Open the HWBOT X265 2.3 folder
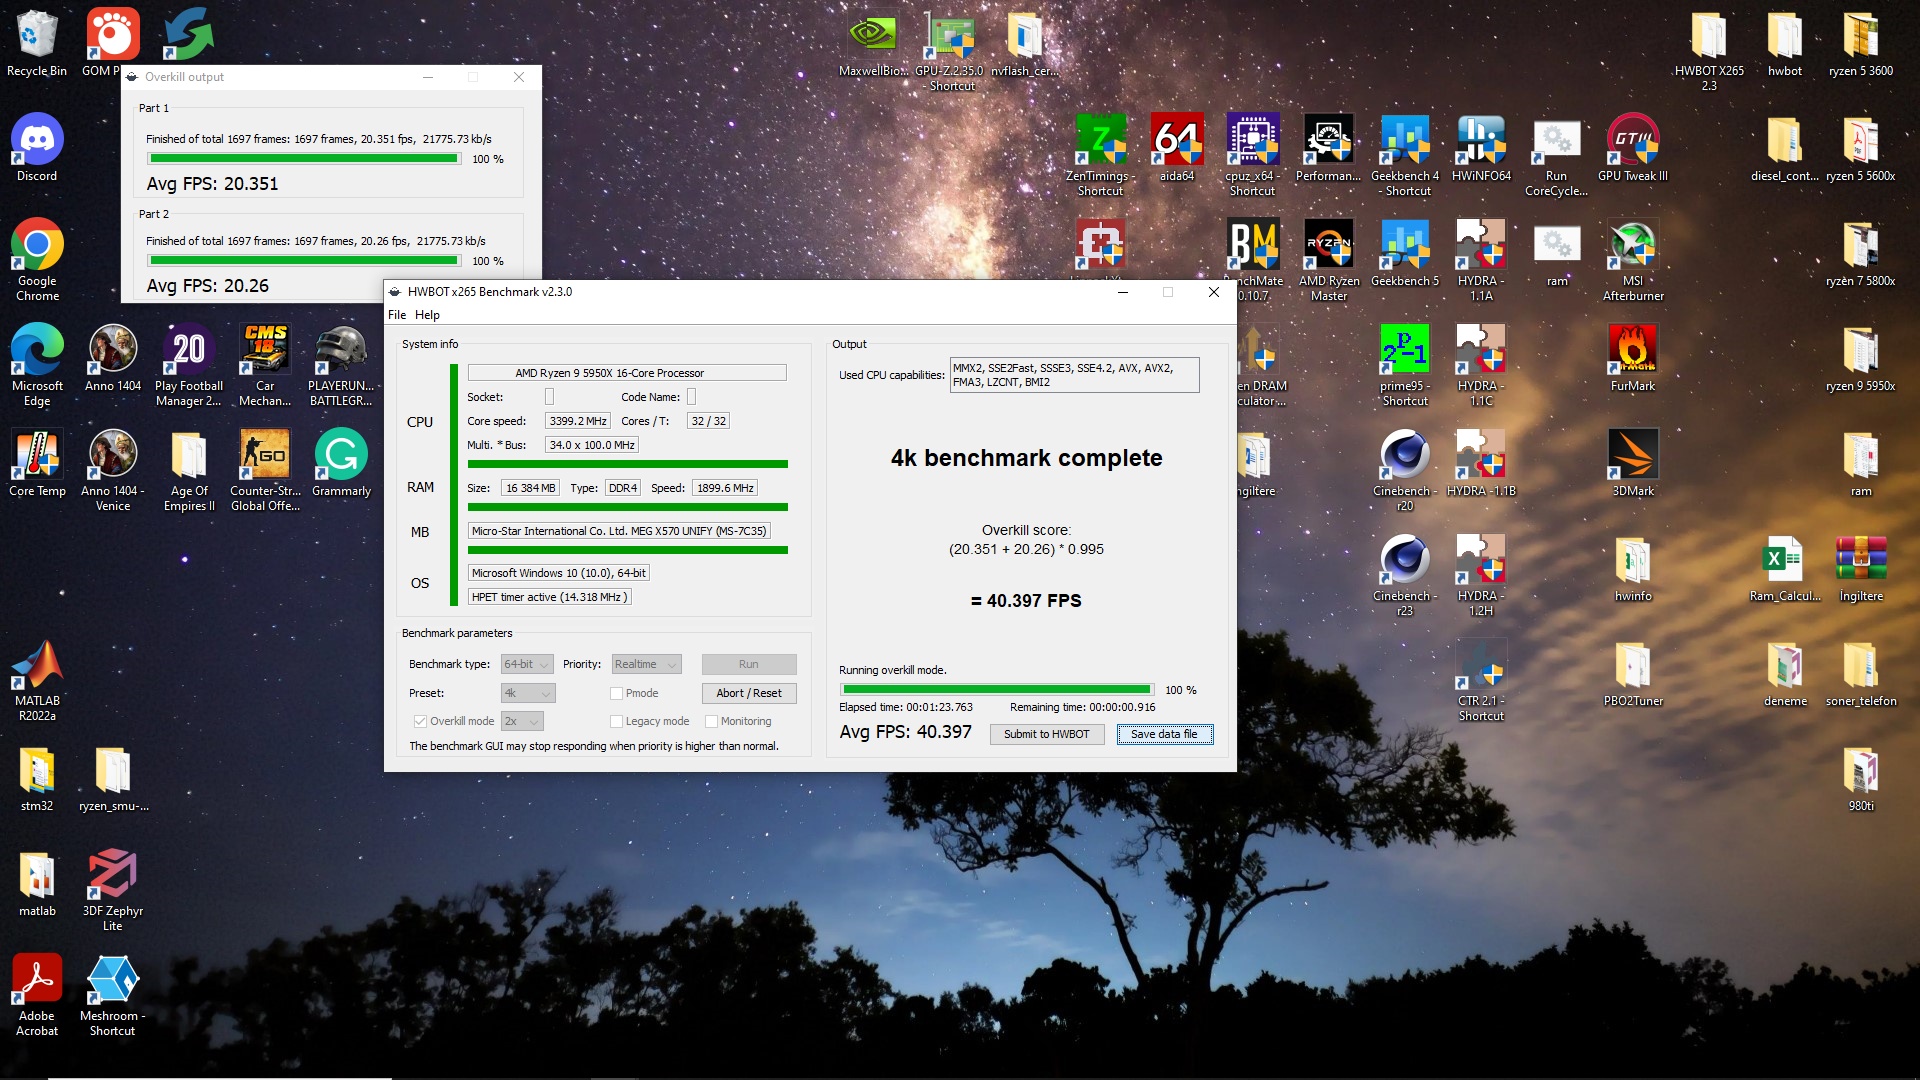This screenshot has width=1920, height=1080. pyautogui.click(x=1709, y=50)
